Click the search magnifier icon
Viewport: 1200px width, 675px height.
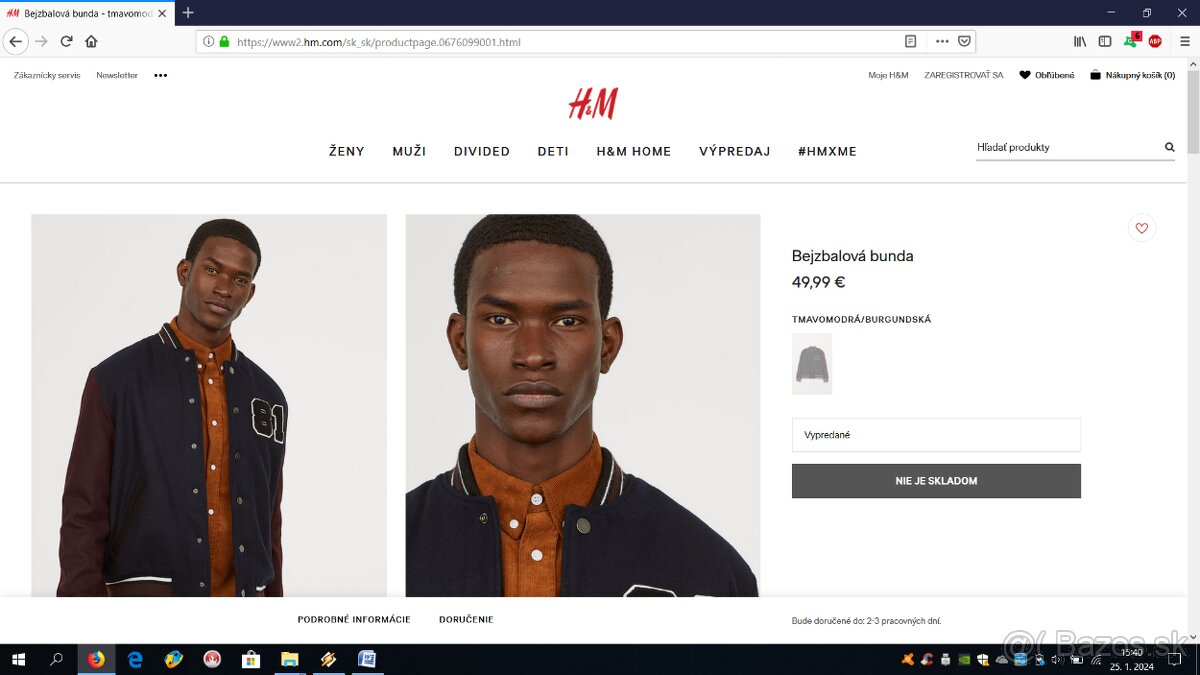point(1169,147)
